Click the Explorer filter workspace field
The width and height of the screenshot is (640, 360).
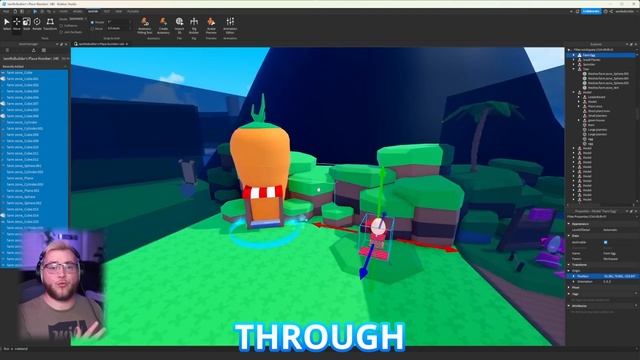coord(600,50)
